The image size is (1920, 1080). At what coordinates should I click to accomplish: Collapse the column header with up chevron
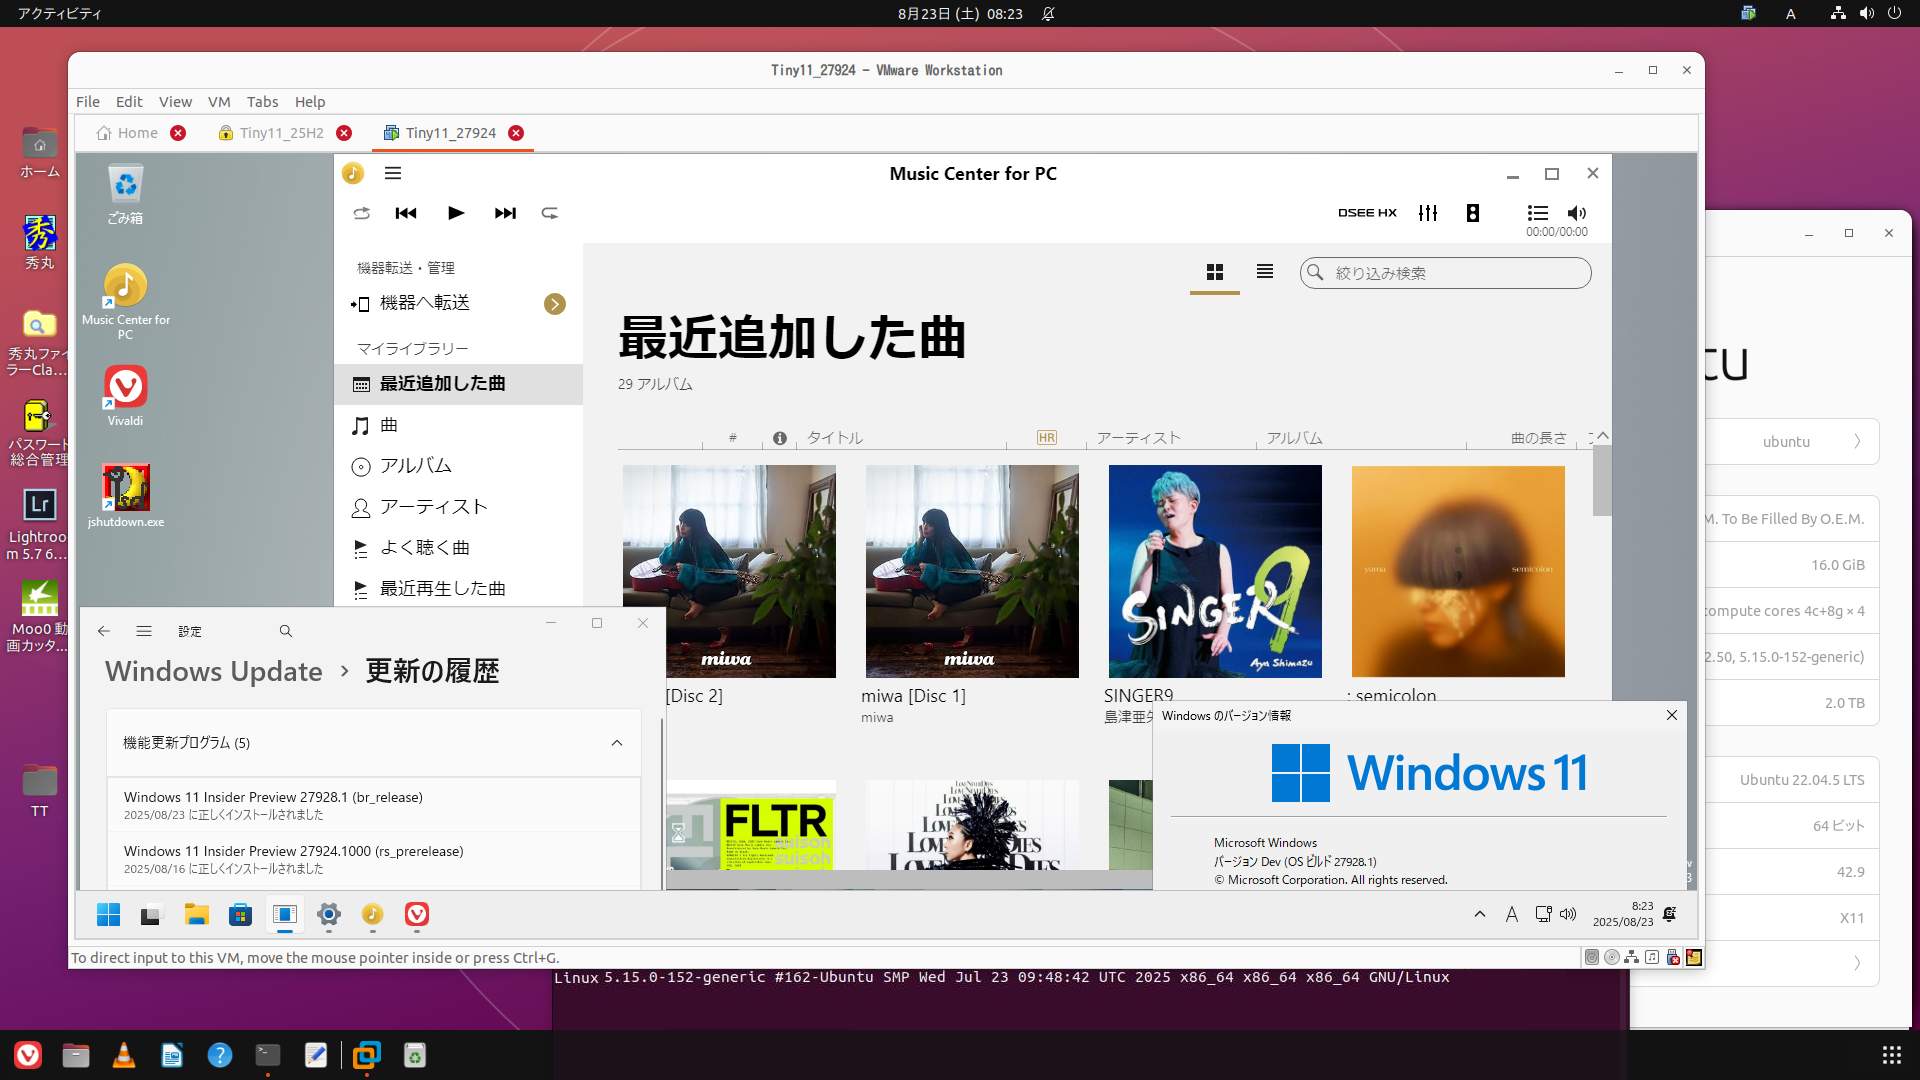1603,436
